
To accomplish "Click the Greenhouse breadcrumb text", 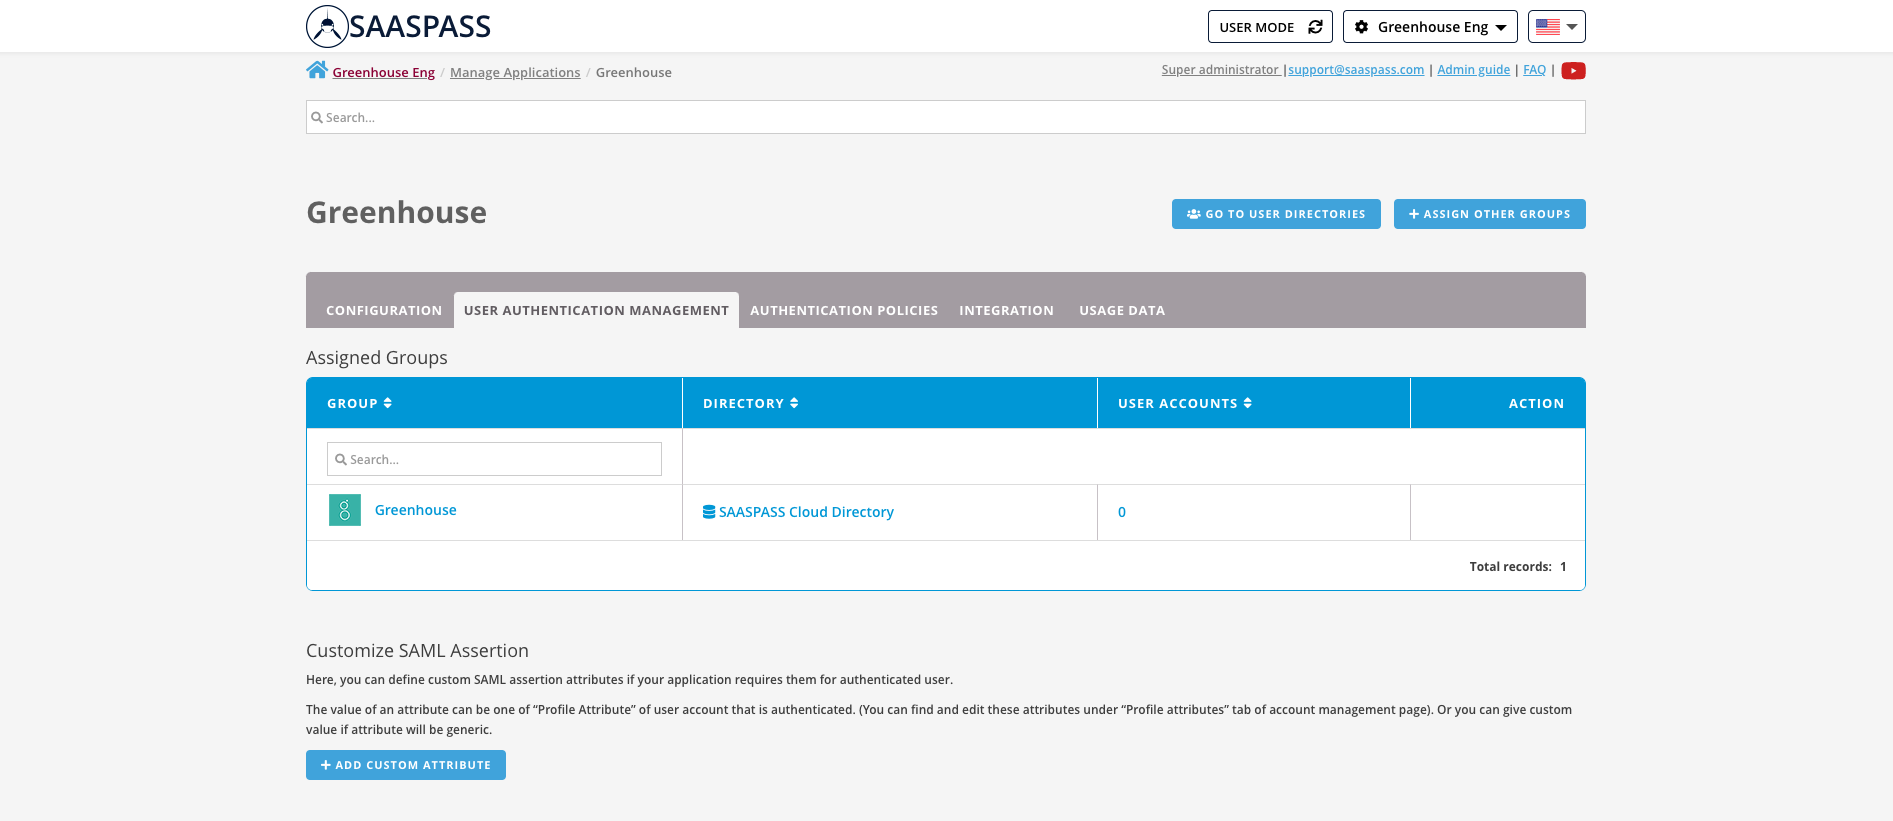I will [x=634, y=72].
